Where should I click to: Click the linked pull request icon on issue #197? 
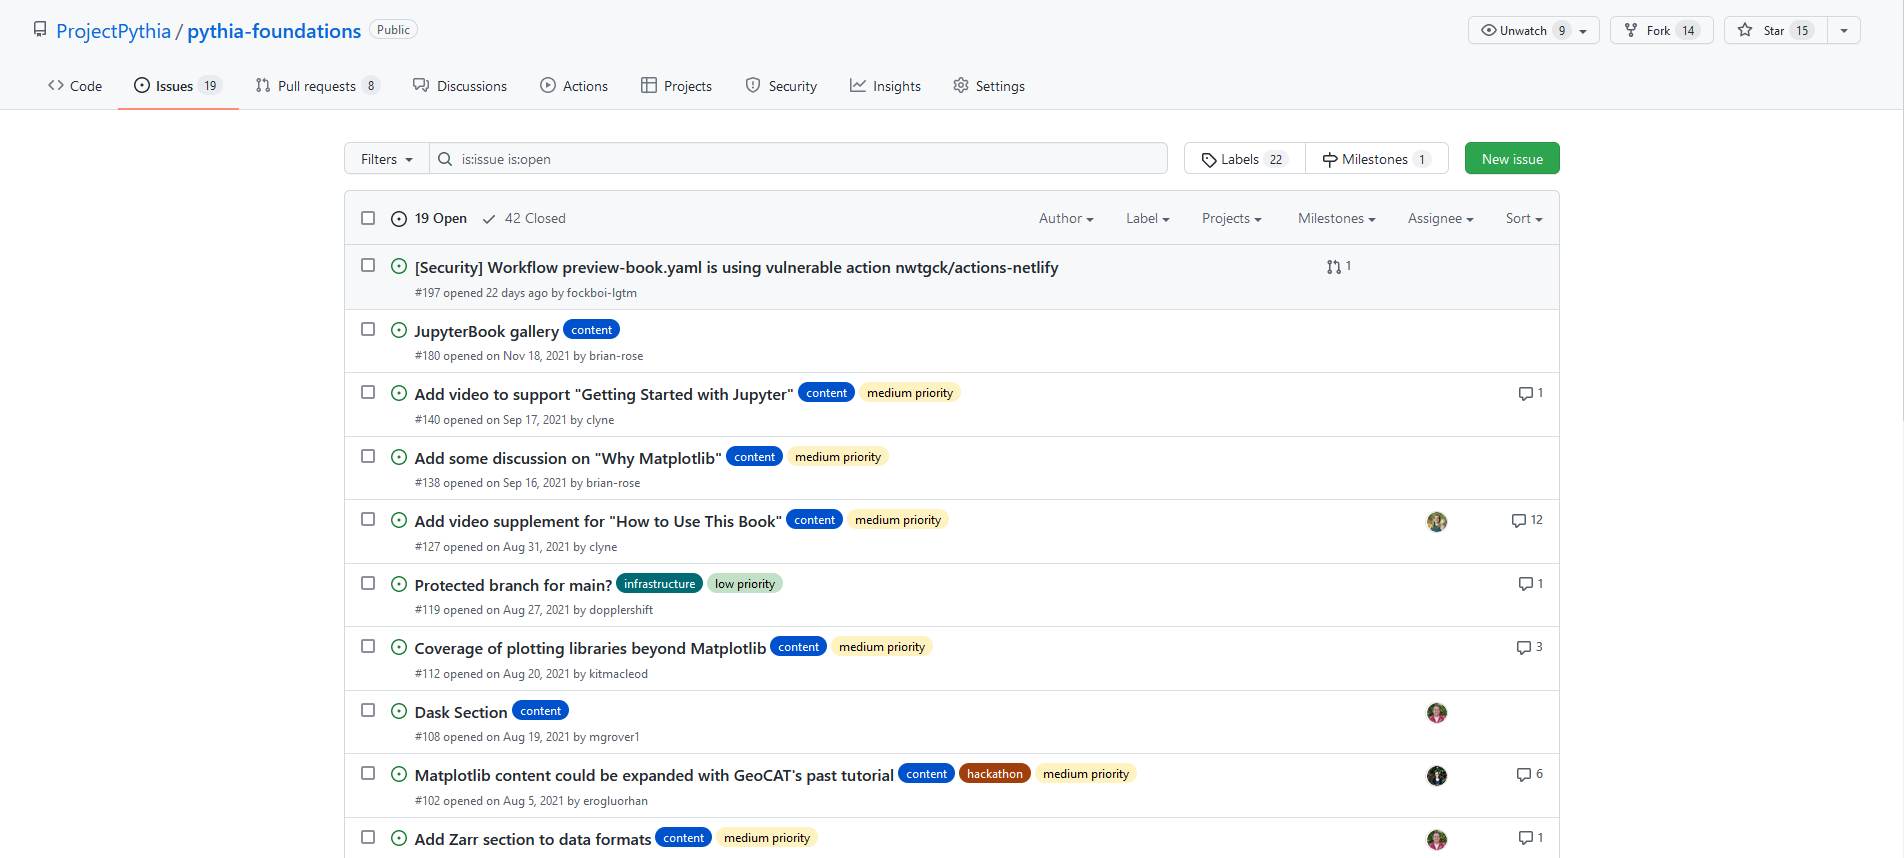pyautogui.click(x=1334, y=267)
